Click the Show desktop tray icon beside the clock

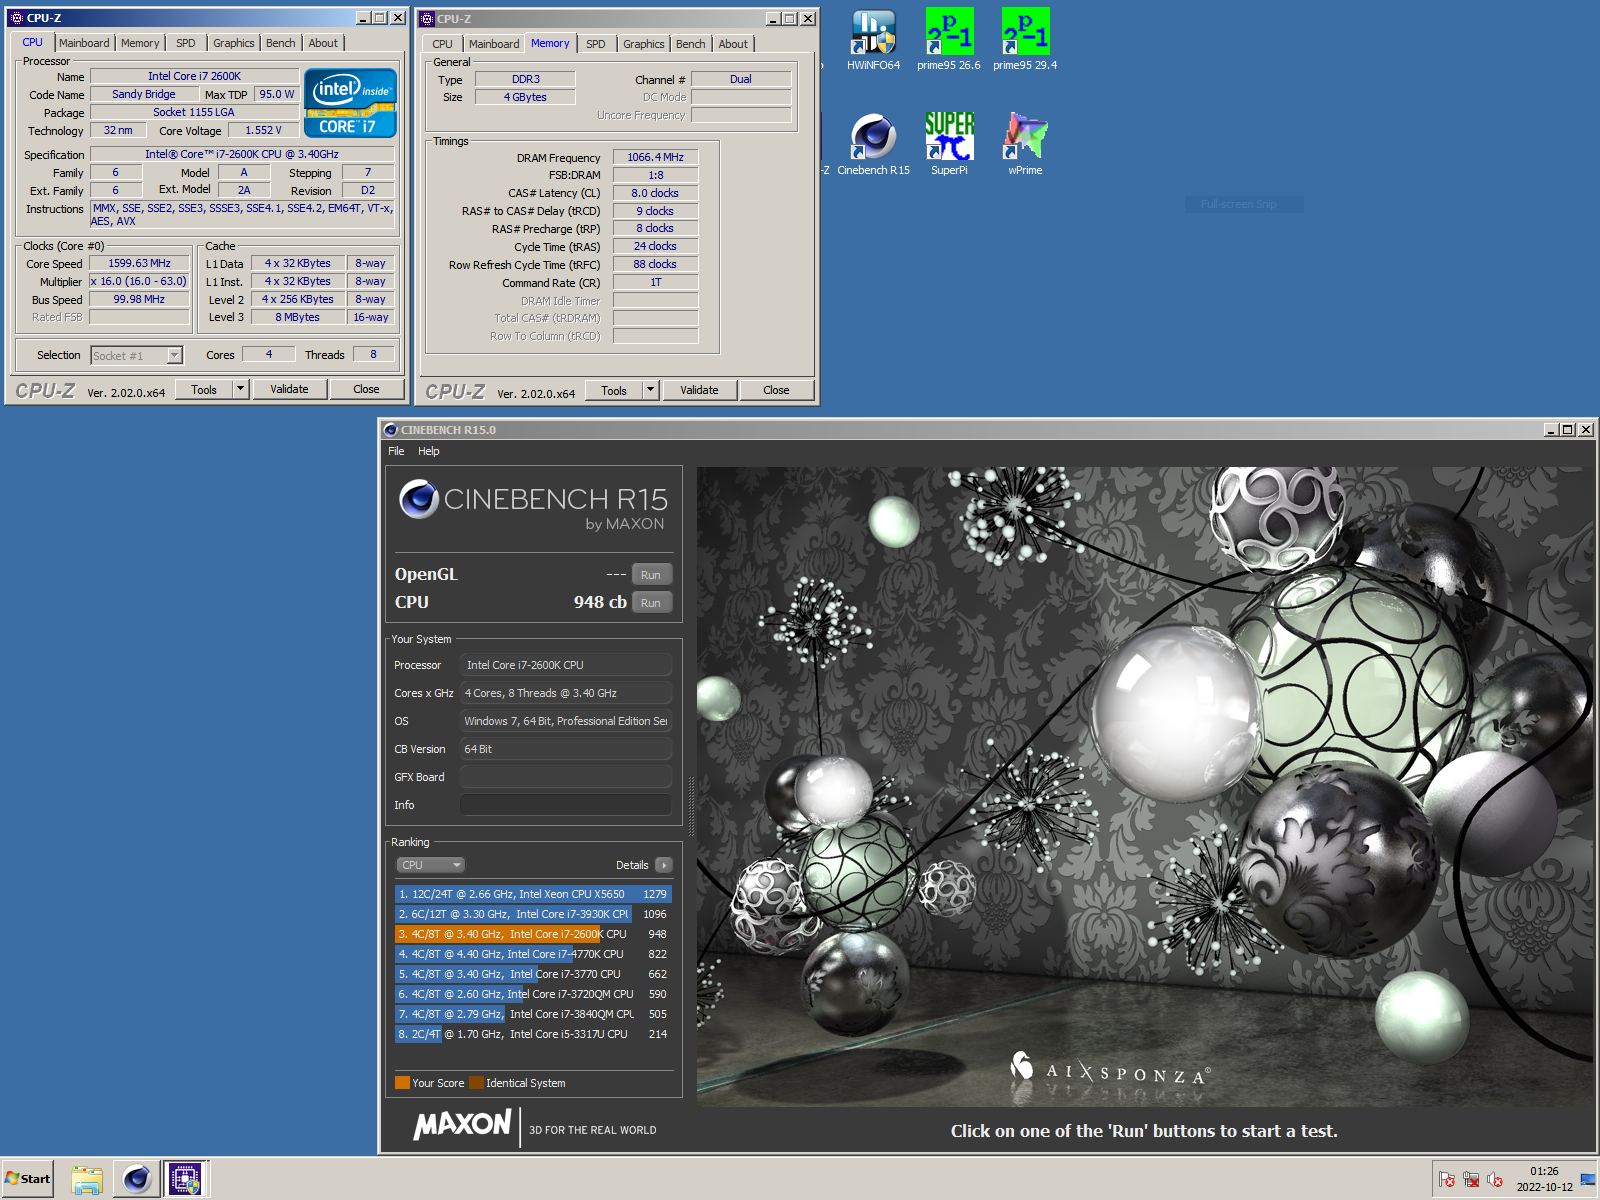click(1588, 1180)
